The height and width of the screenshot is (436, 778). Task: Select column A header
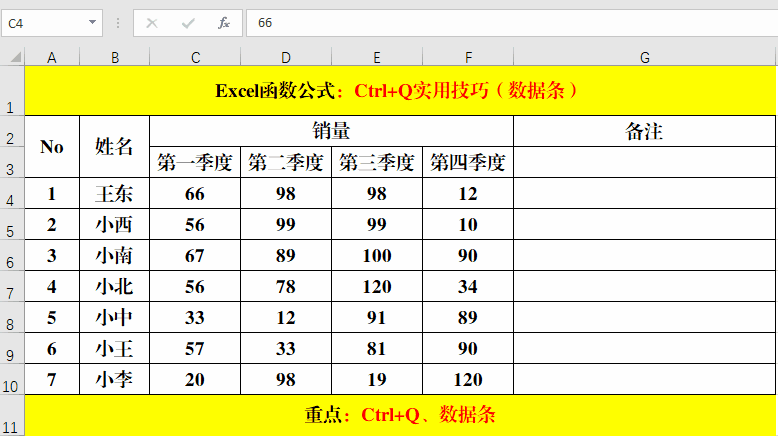52,57
